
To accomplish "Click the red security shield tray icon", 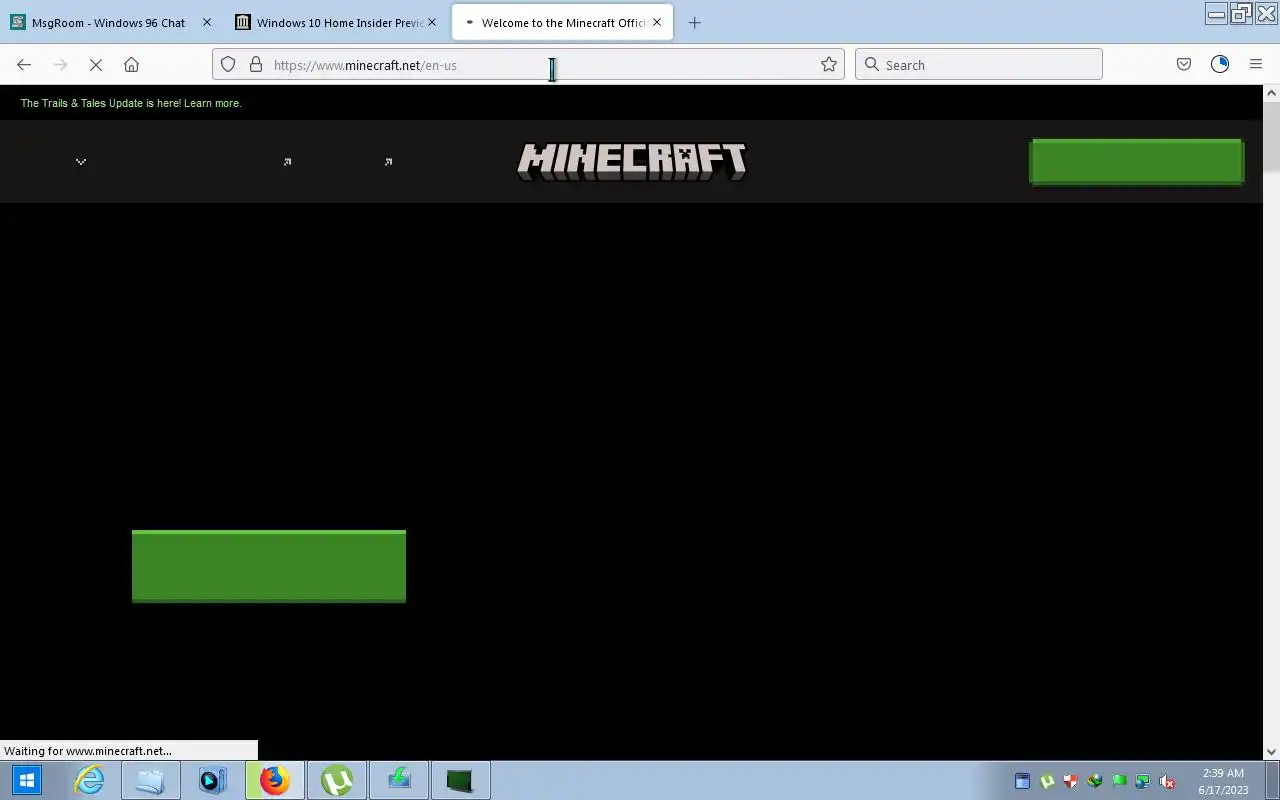I will click(1070, 781).
